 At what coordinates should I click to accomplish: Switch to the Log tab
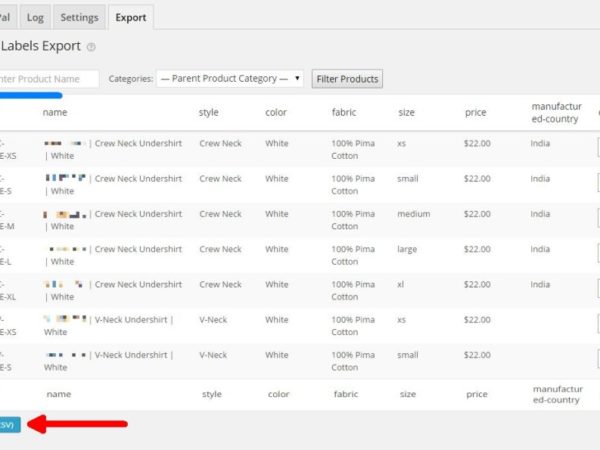point(35,17)
